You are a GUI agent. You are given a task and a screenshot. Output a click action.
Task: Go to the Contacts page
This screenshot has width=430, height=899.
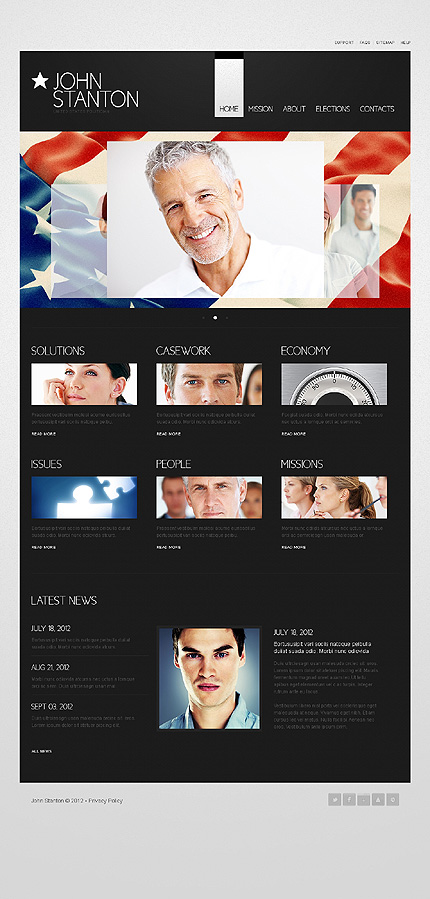377,109
